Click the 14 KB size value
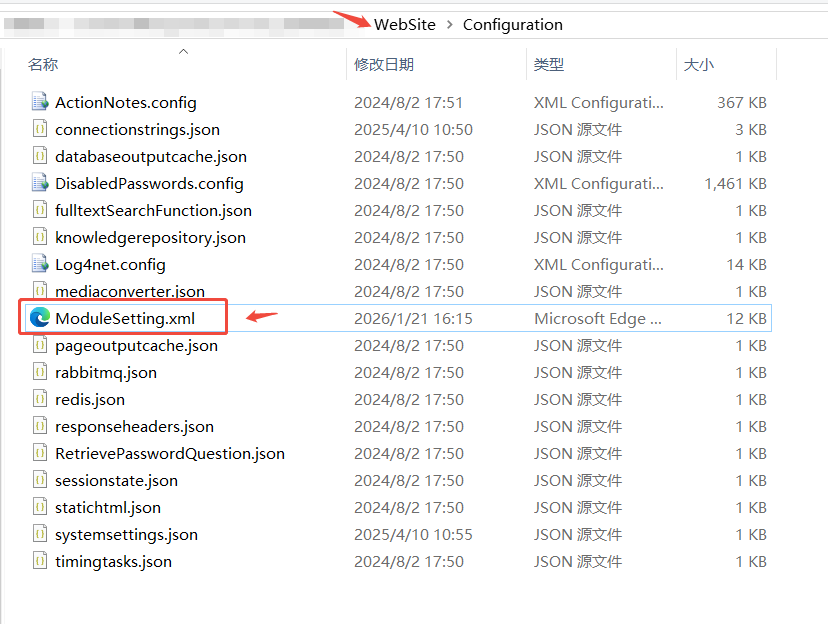 [x=746, y=264]
